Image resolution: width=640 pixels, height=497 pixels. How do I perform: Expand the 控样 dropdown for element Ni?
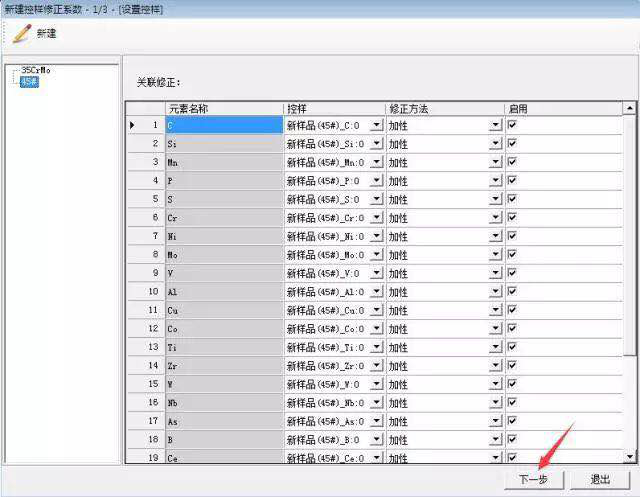(376, 236)
